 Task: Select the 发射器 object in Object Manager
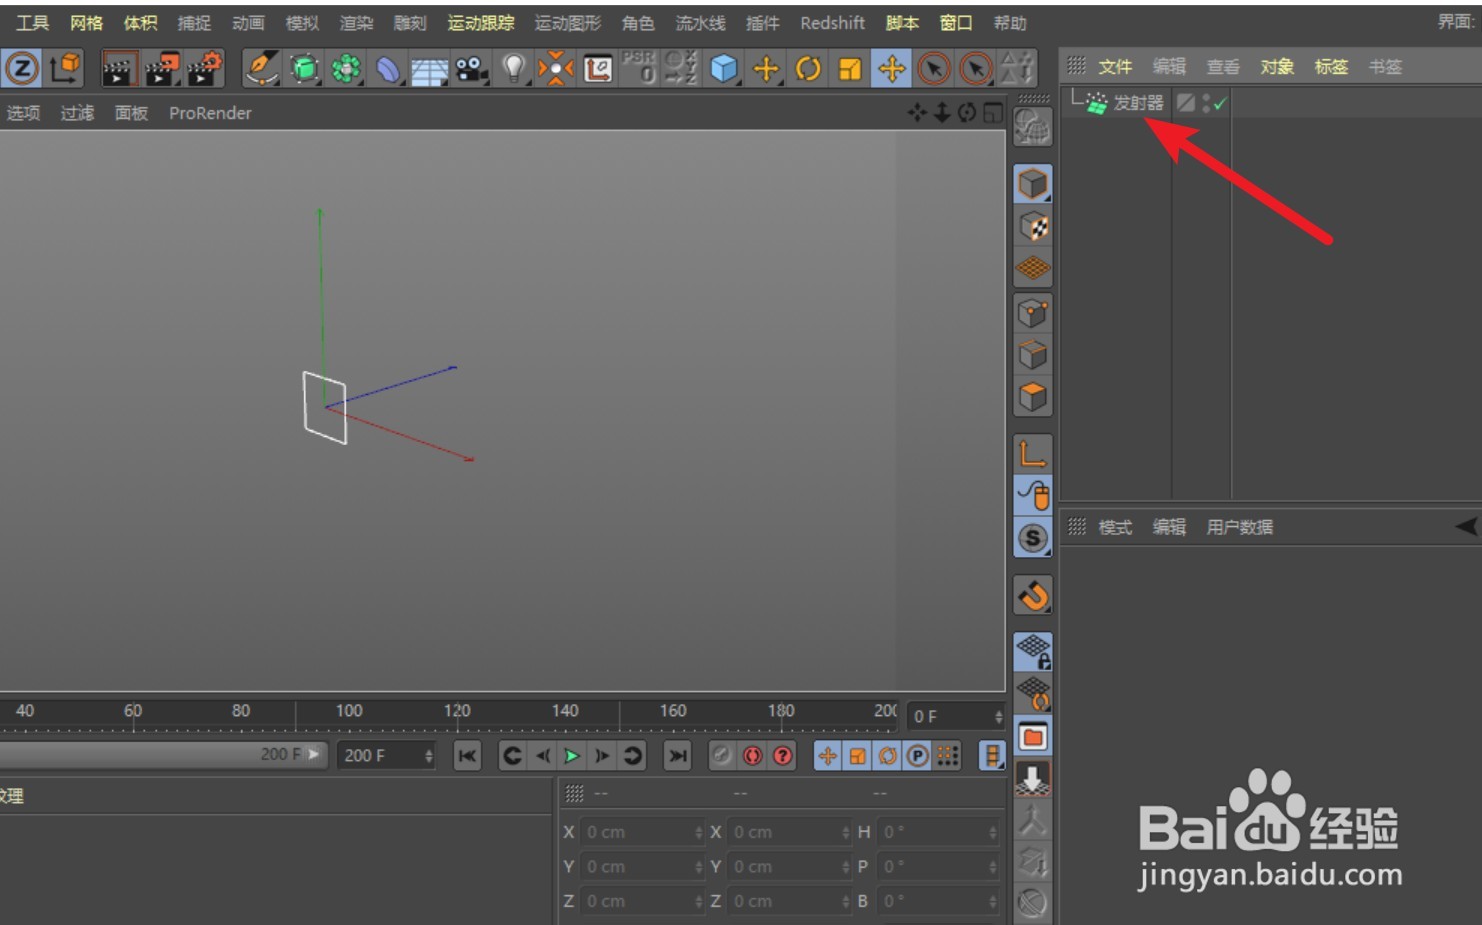[1138, 102]
